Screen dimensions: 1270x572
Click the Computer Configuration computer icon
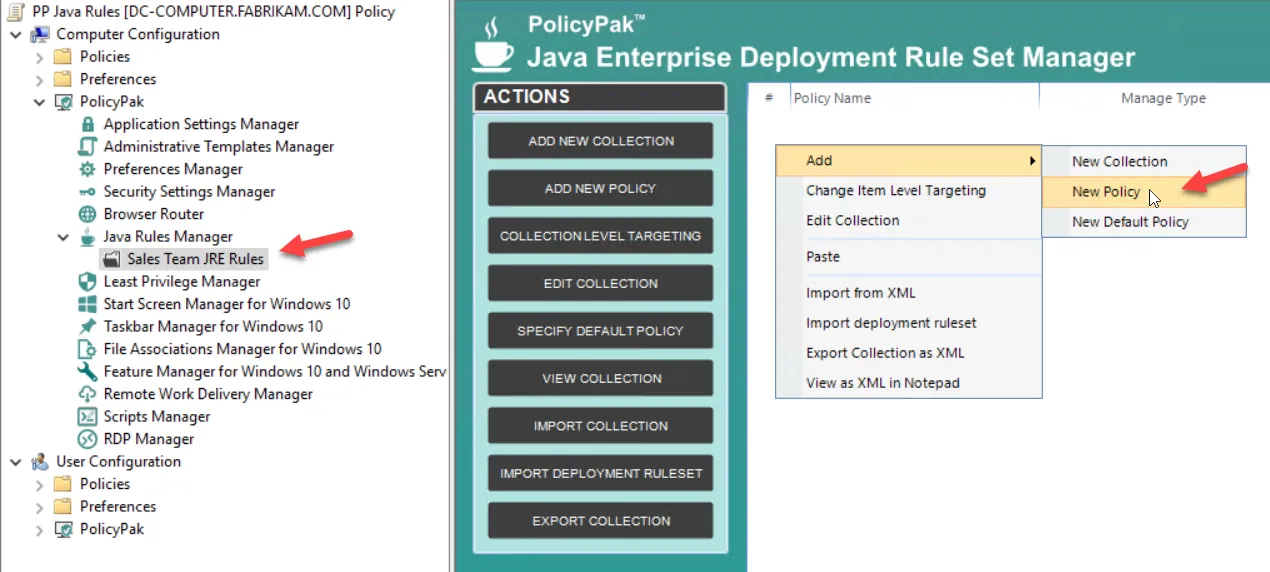pos(40,34)
